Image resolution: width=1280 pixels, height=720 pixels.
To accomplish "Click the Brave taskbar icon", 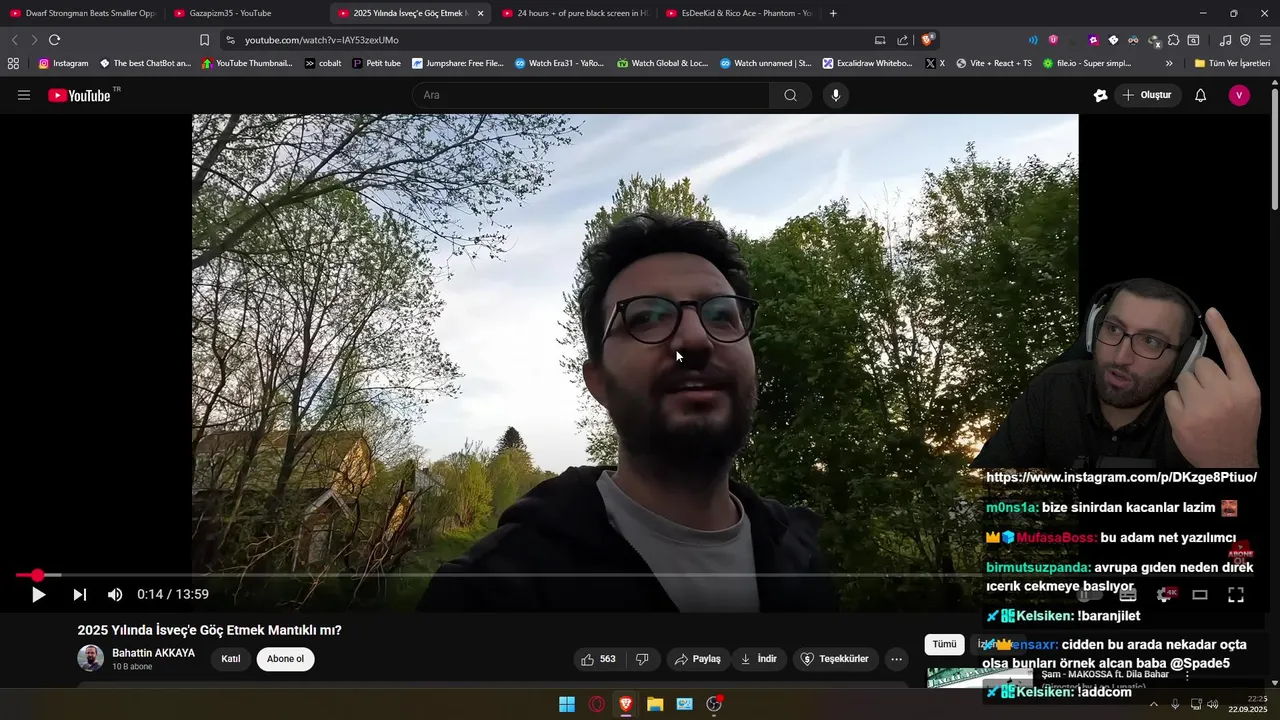I will click(x=626, y=704).
